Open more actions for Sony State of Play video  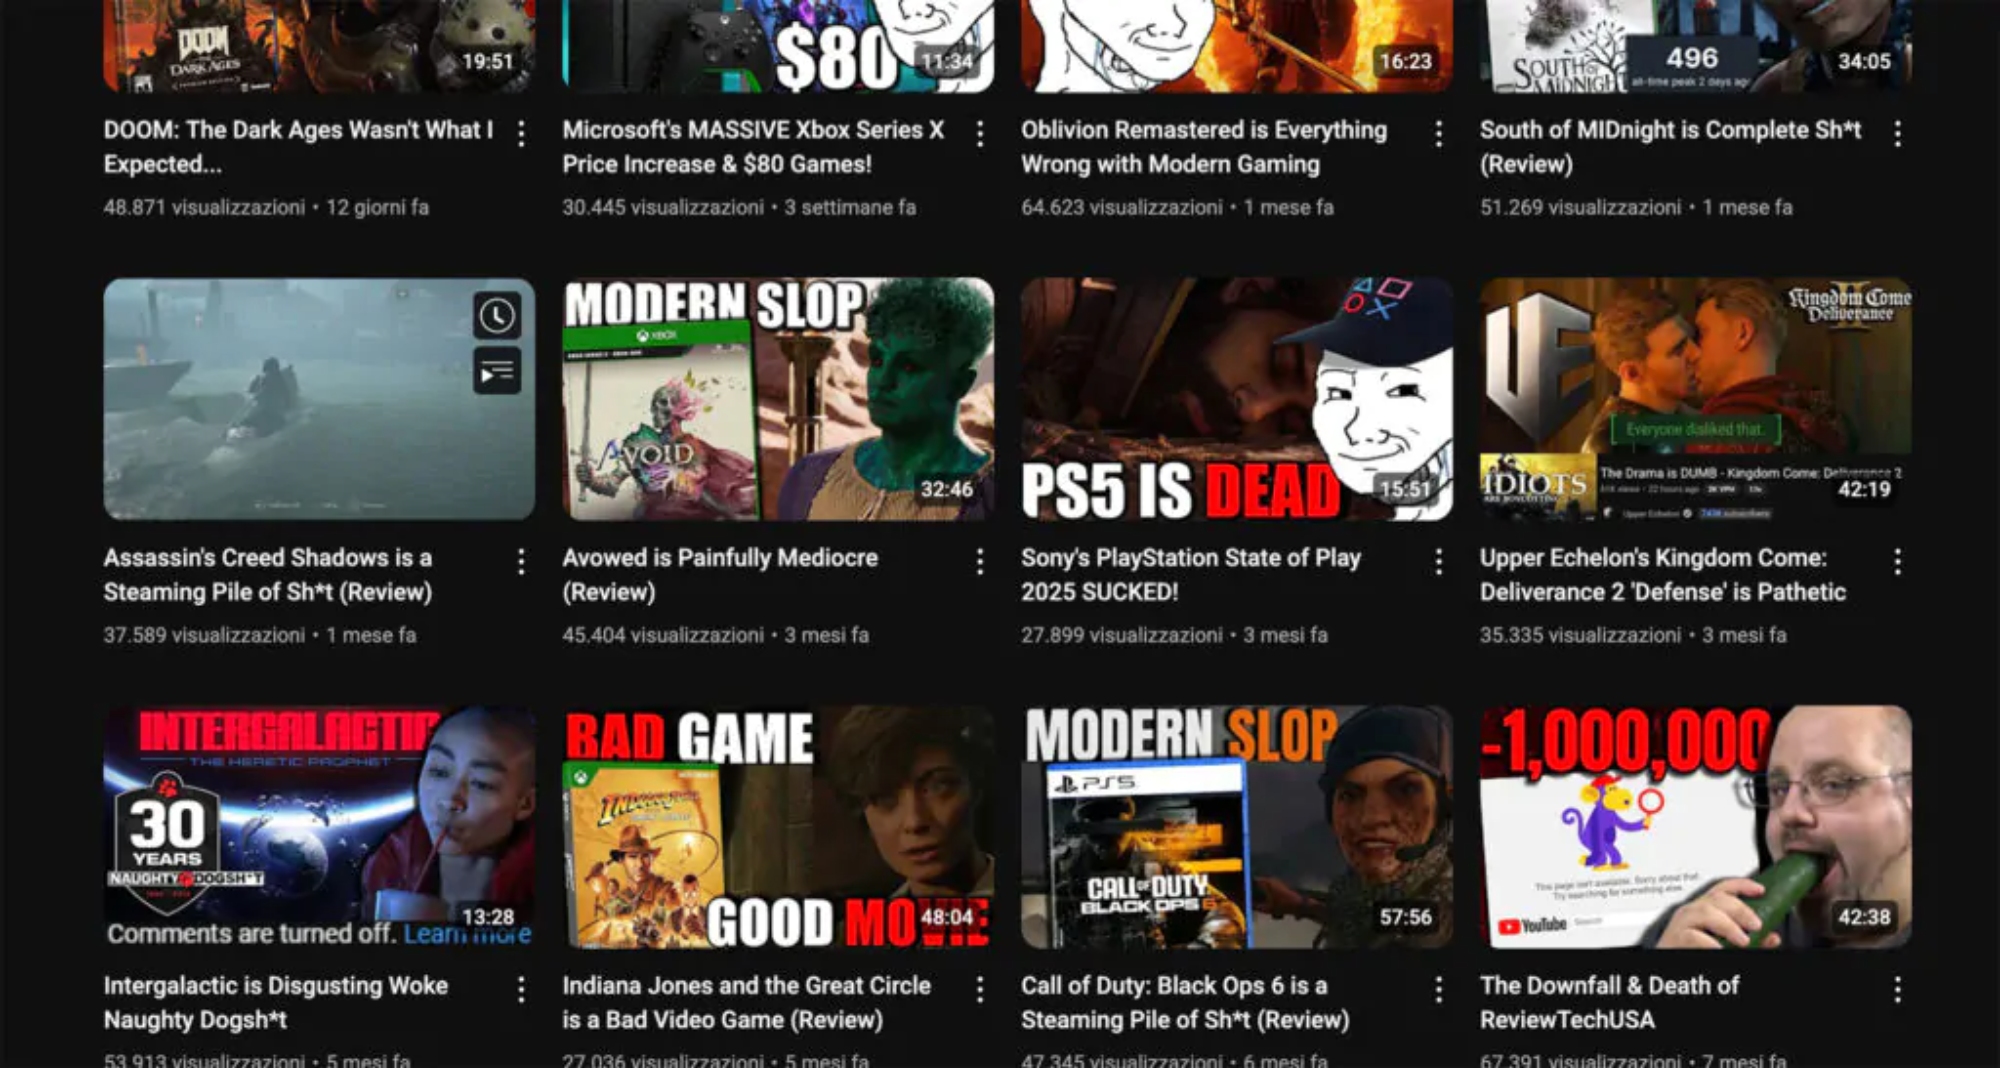point(1438,562)
